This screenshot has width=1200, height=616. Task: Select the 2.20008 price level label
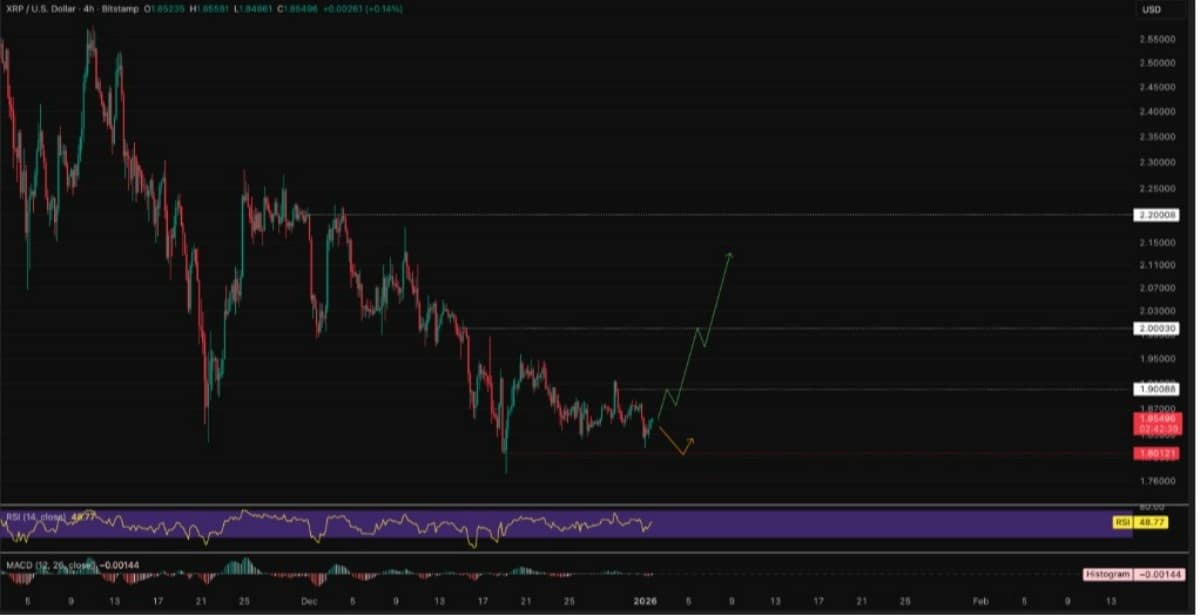click(1158, 215)
